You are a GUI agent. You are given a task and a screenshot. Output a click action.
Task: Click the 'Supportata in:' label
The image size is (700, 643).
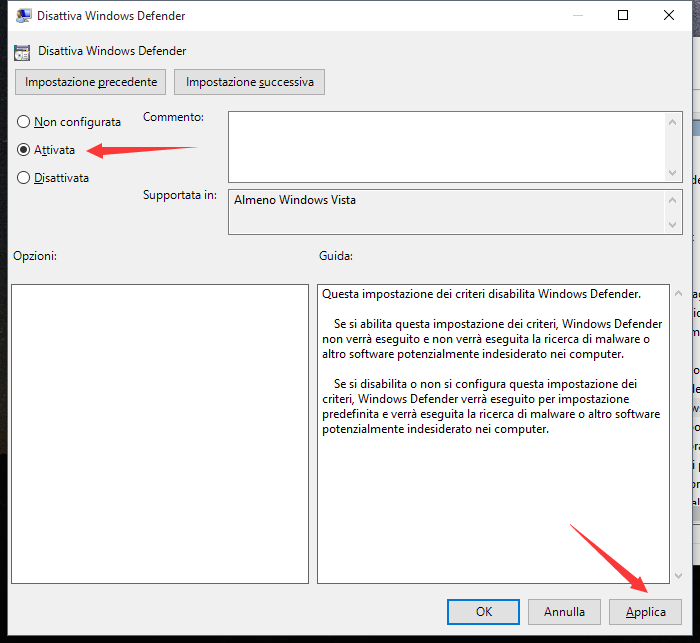180,195
